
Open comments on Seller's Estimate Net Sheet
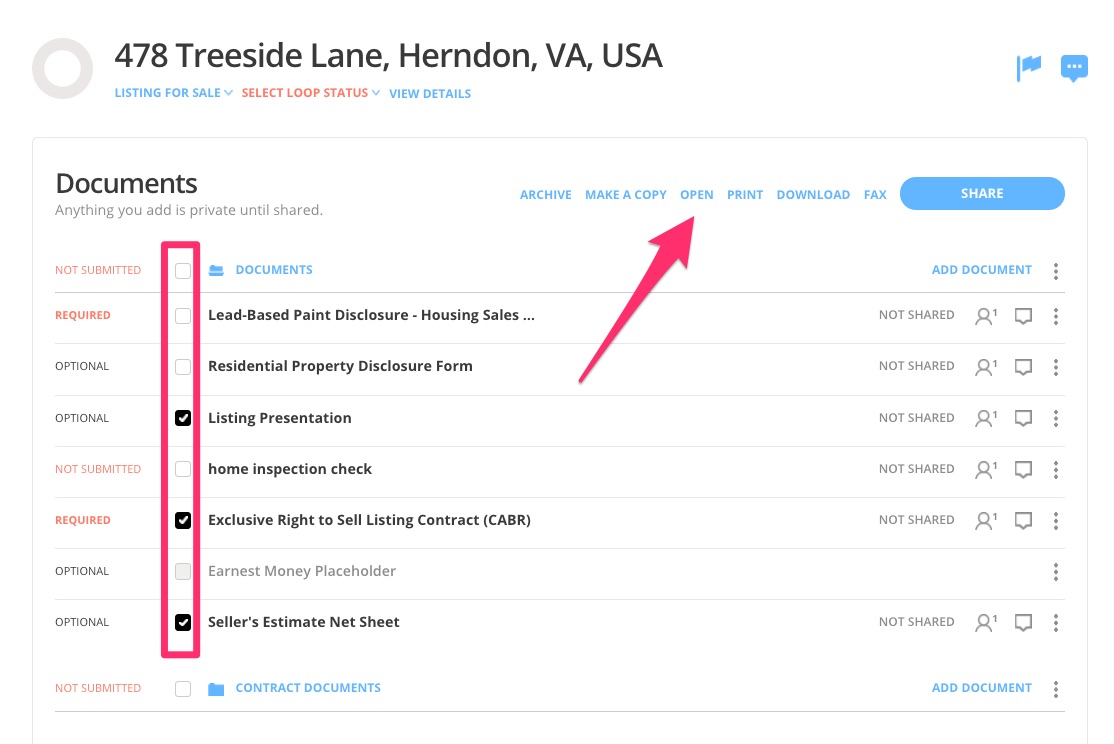click(x=1023, y=623)
